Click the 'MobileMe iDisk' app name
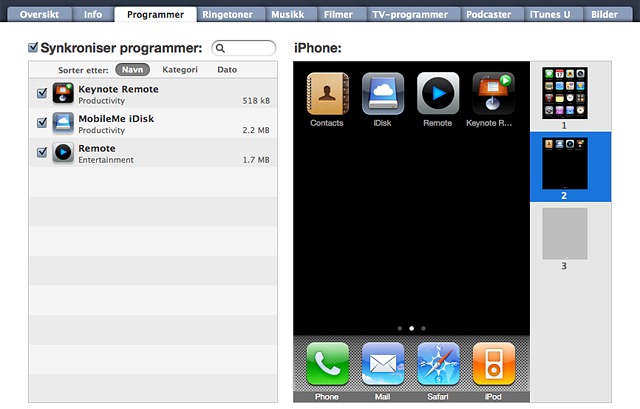 point(116,119)
